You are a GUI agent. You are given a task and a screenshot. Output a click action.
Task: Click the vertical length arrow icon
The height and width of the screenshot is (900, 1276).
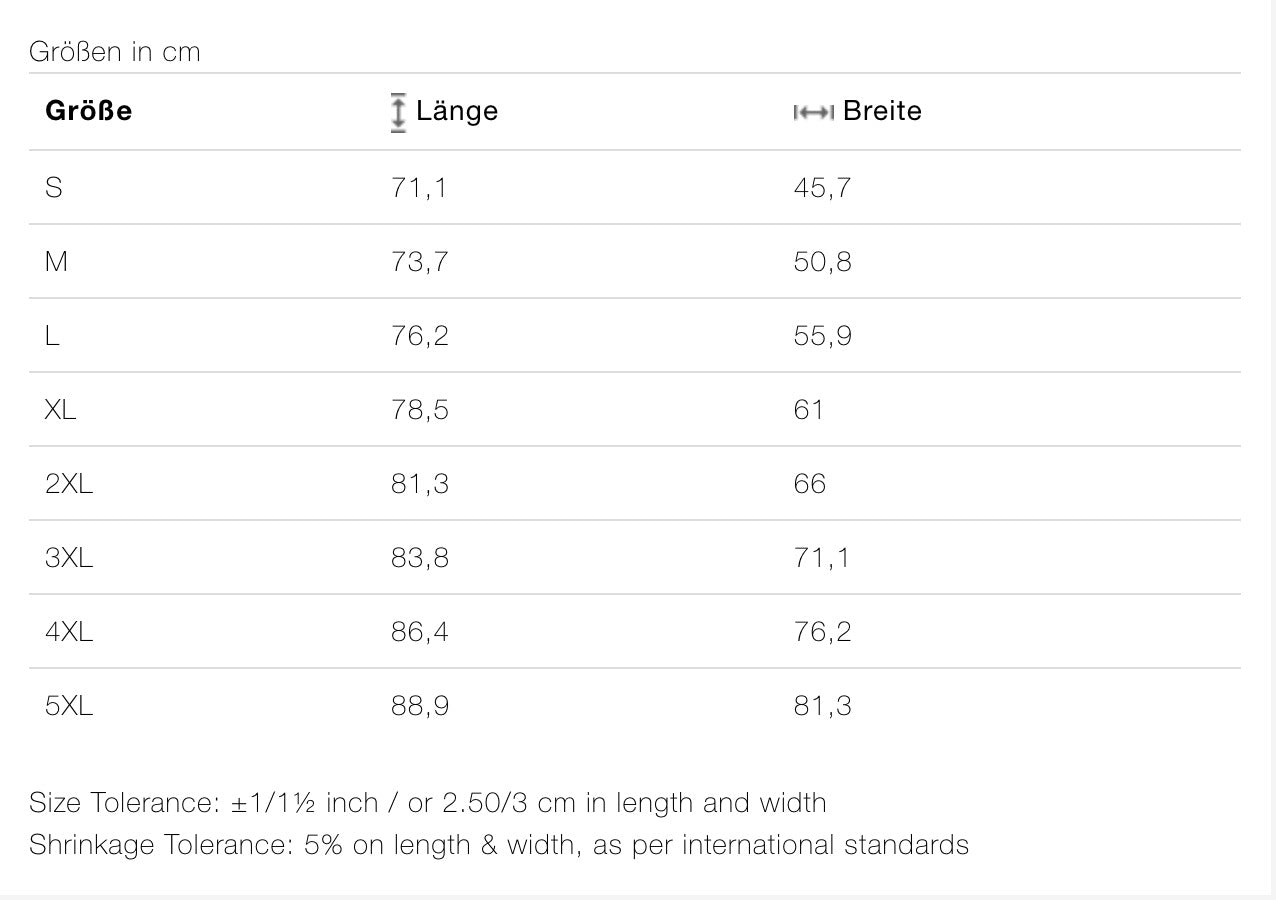398,112
